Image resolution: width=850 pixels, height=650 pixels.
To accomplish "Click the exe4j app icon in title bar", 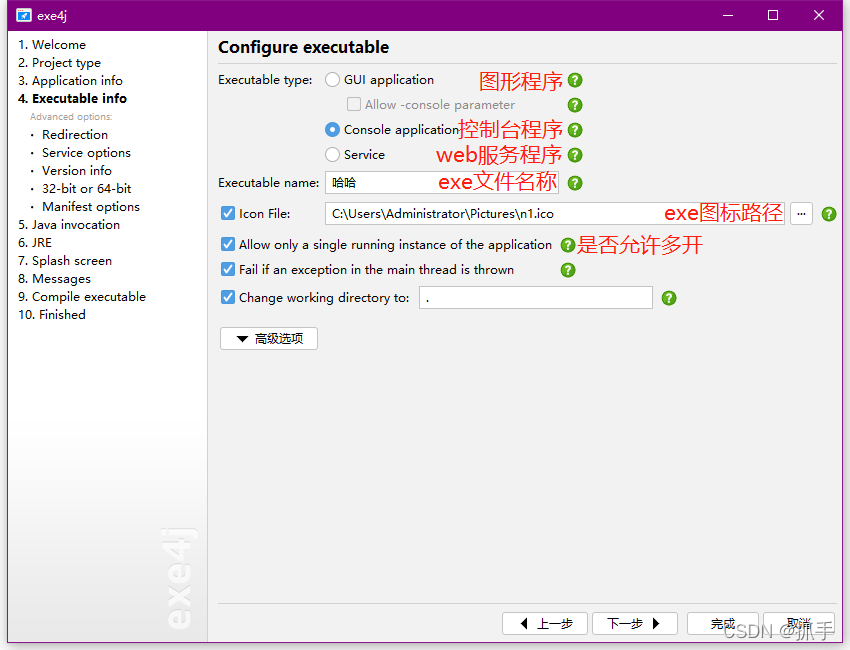I will [23, 15].
